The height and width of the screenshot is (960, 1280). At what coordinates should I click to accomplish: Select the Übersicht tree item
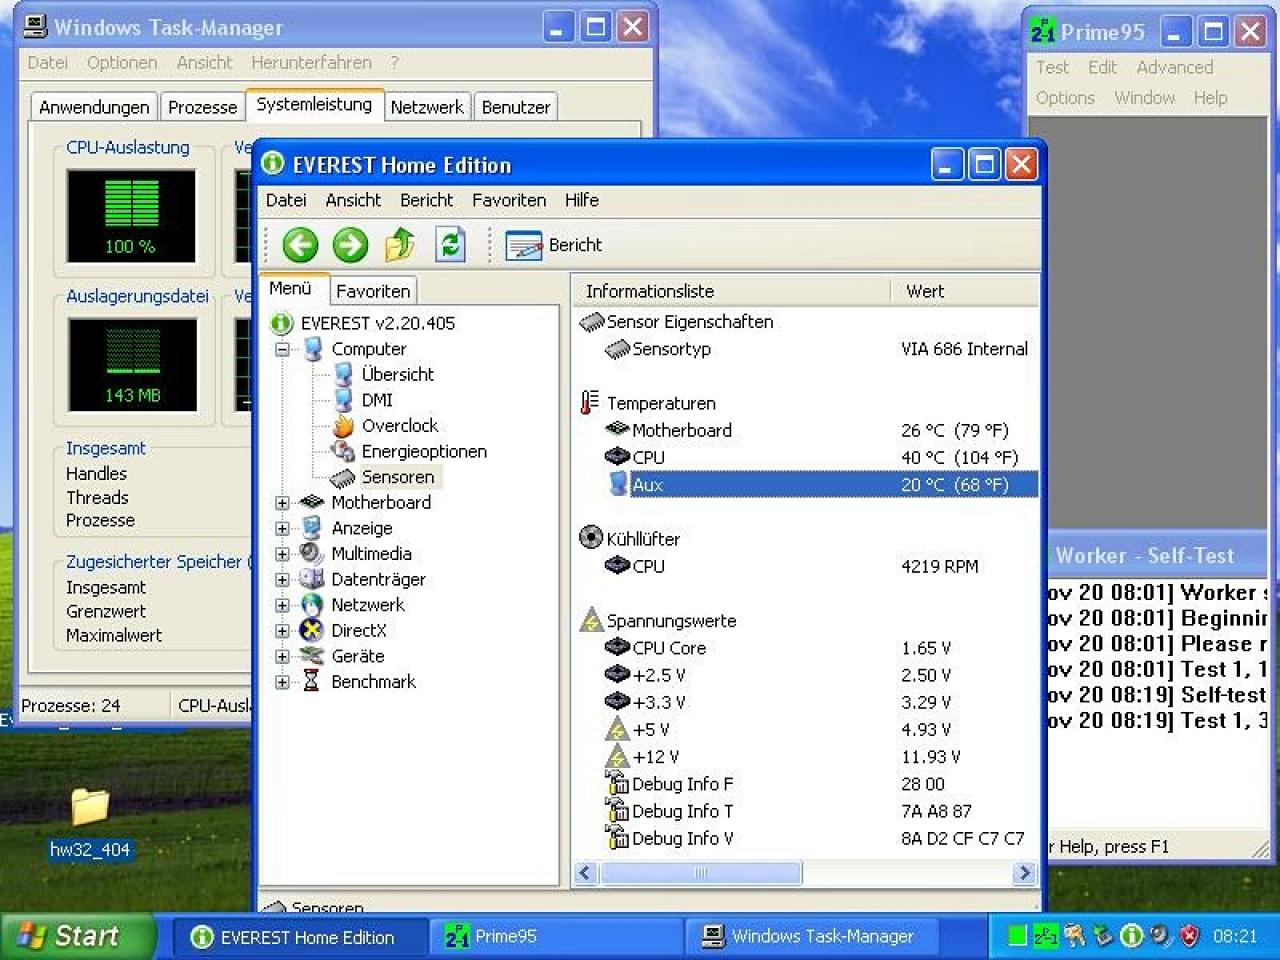click(x=397, y=374)
